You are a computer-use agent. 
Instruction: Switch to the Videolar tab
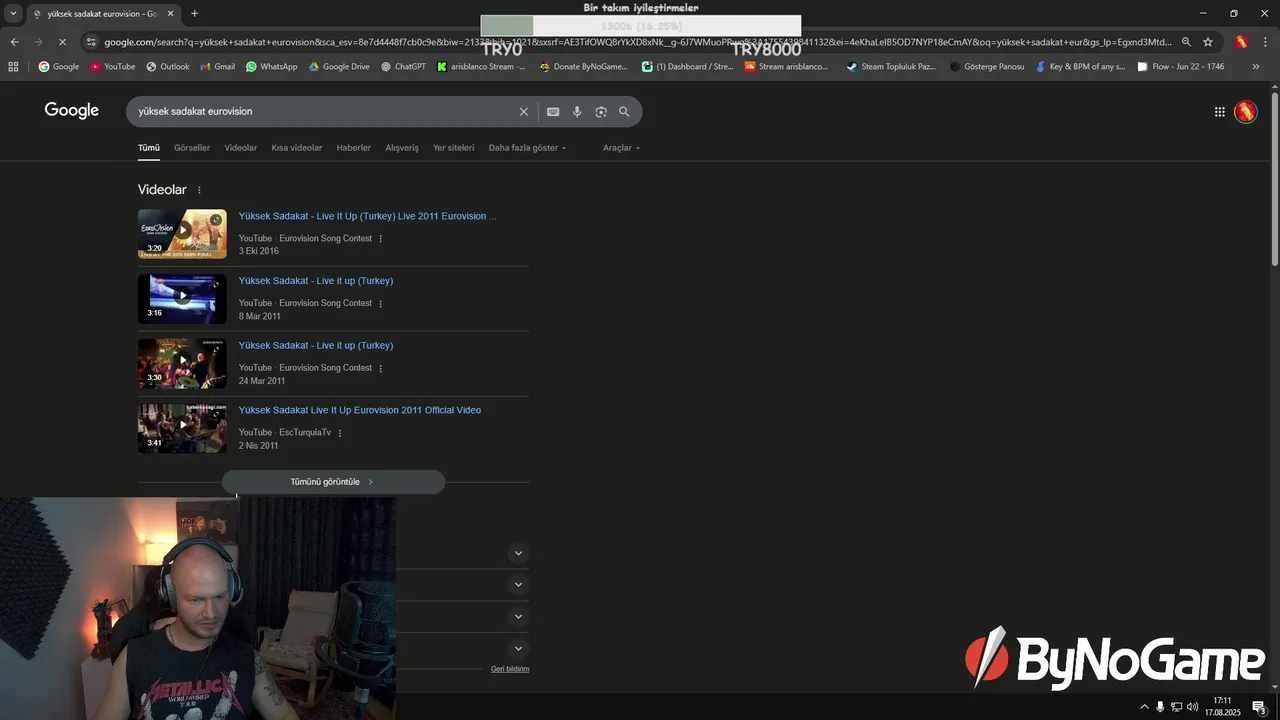241,148
